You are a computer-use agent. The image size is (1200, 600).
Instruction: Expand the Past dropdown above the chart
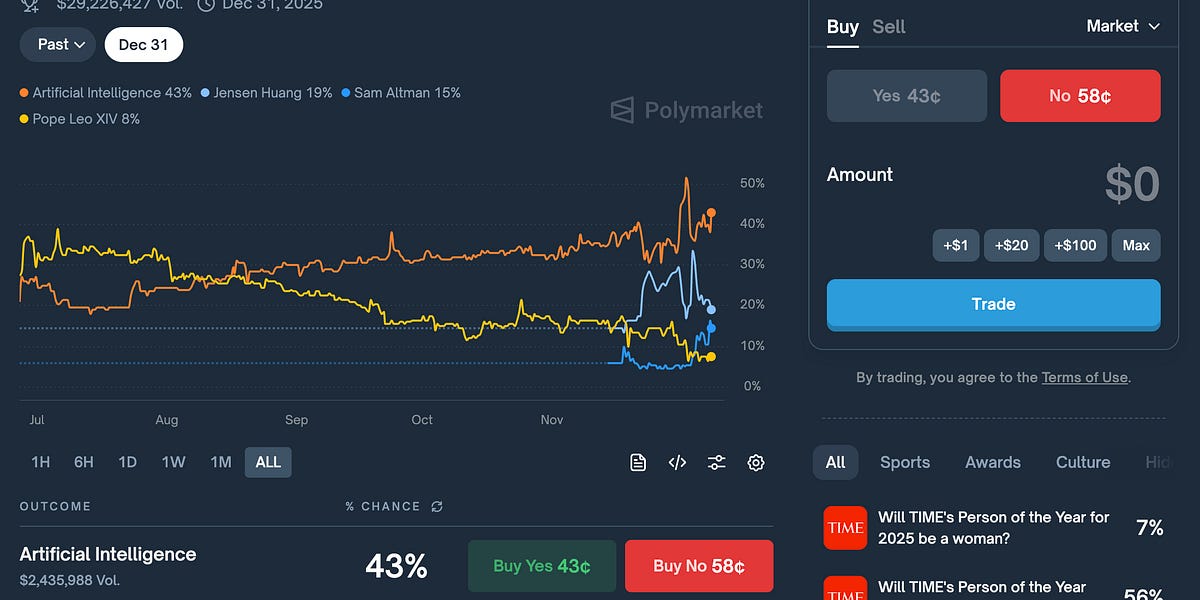pos(57,44)
